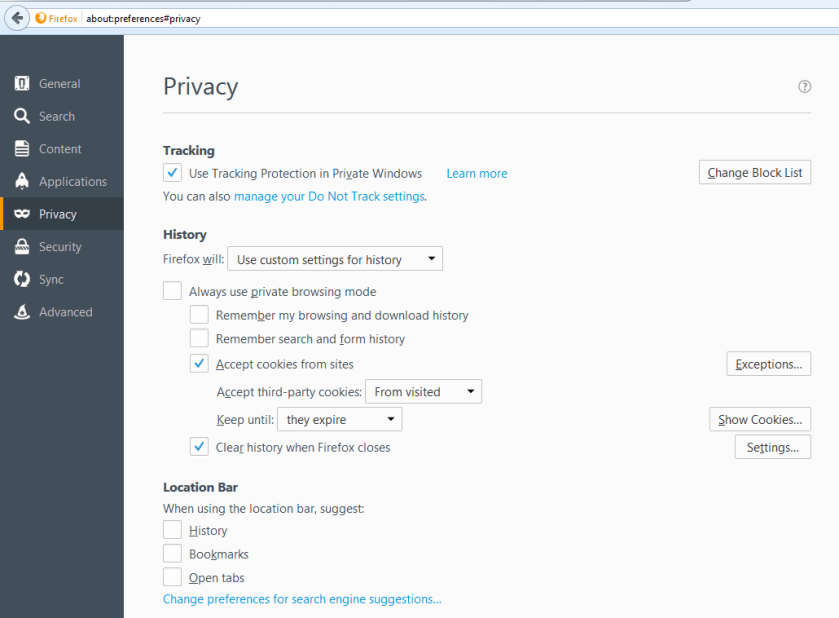
Task: Click the Change Block List button
Action: point(754,172)
